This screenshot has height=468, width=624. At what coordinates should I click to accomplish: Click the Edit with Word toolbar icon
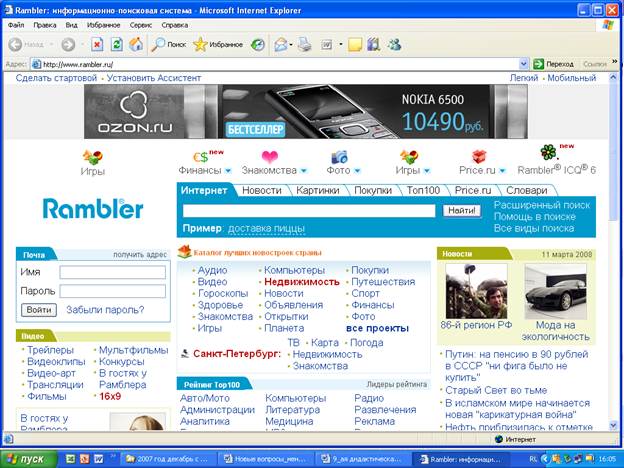[327, 45]
